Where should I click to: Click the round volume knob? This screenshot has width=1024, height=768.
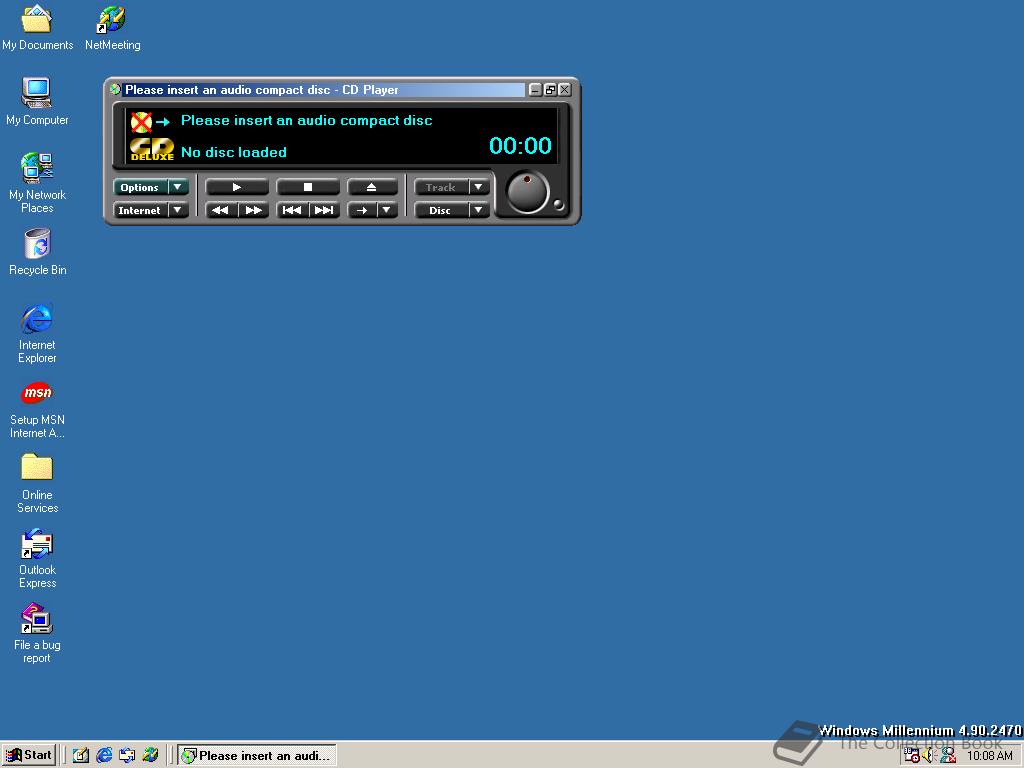pyautogui.click(x=527, y=193)
